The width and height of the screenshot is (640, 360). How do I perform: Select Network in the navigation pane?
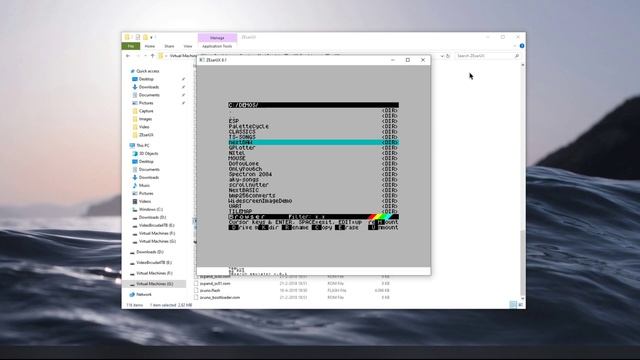pos(144,294)
